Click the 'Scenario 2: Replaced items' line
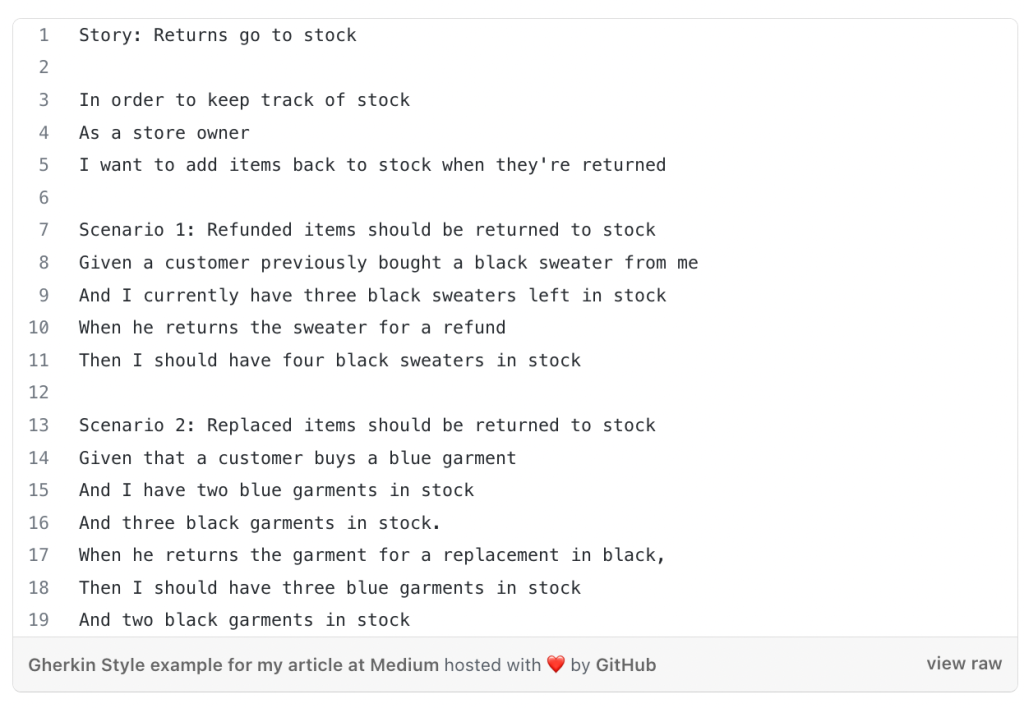 point(367,425)
